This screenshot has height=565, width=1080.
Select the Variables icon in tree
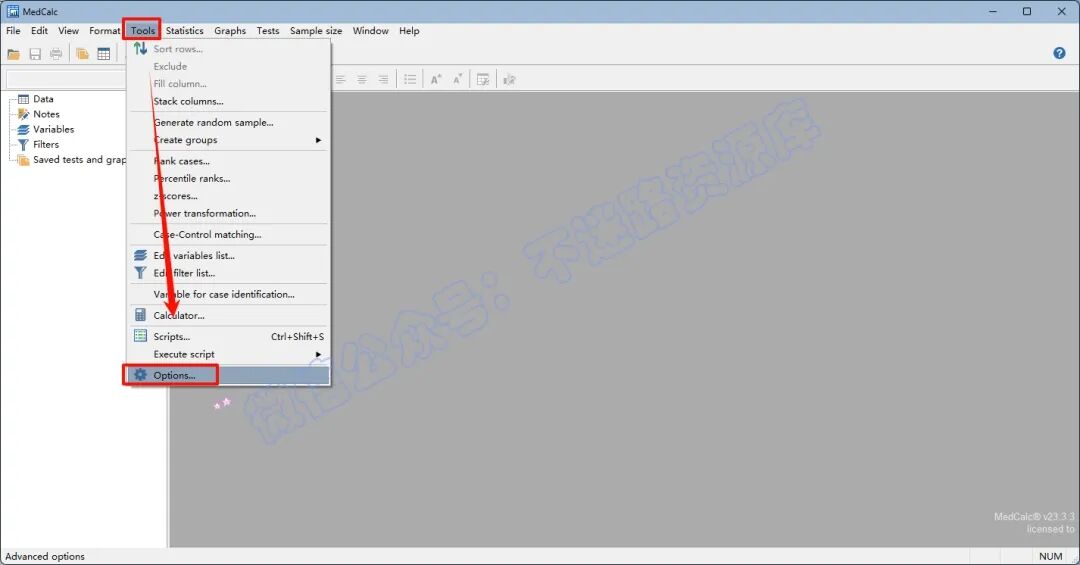(x=23, y=130)
